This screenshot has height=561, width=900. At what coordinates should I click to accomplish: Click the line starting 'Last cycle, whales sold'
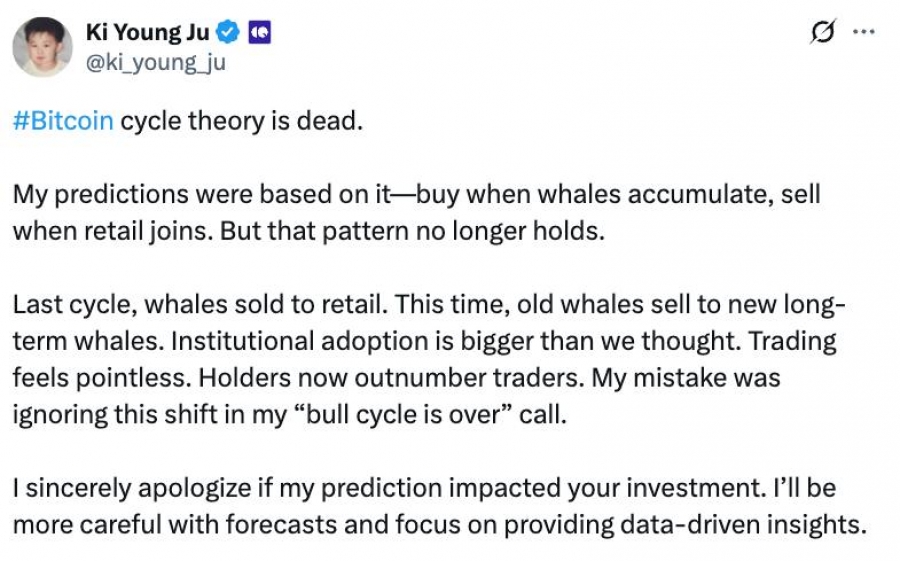[x=429, y=305]
